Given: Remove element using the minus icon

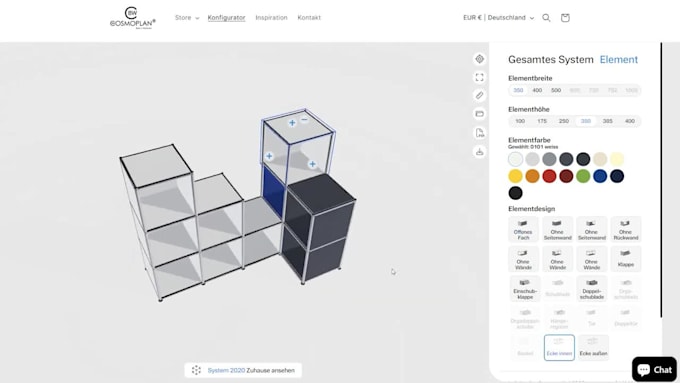Looking at the screenshot, I should point(304,119).
